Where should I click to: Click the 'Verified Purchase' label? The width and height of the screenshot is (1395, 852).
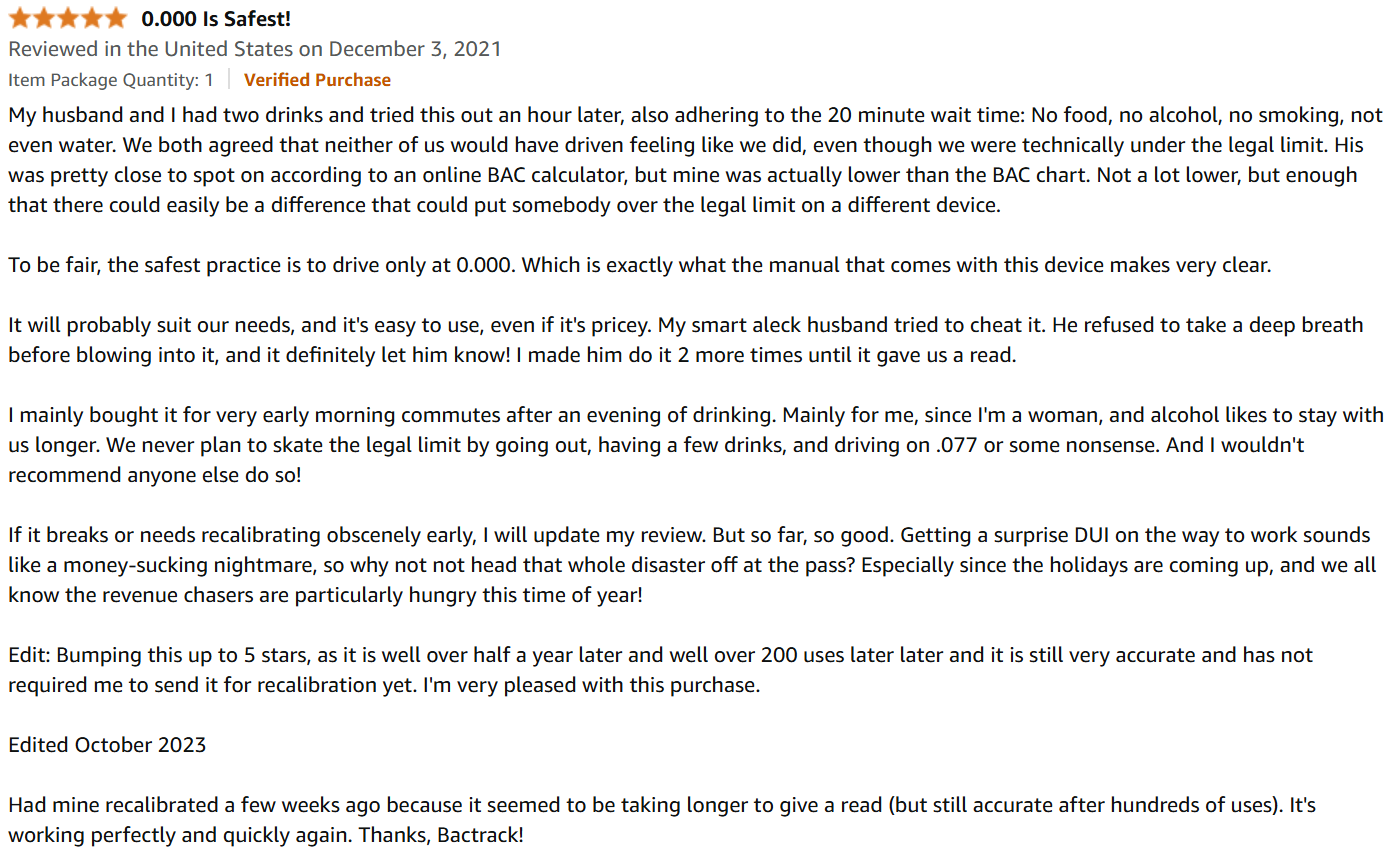[317, 80]
